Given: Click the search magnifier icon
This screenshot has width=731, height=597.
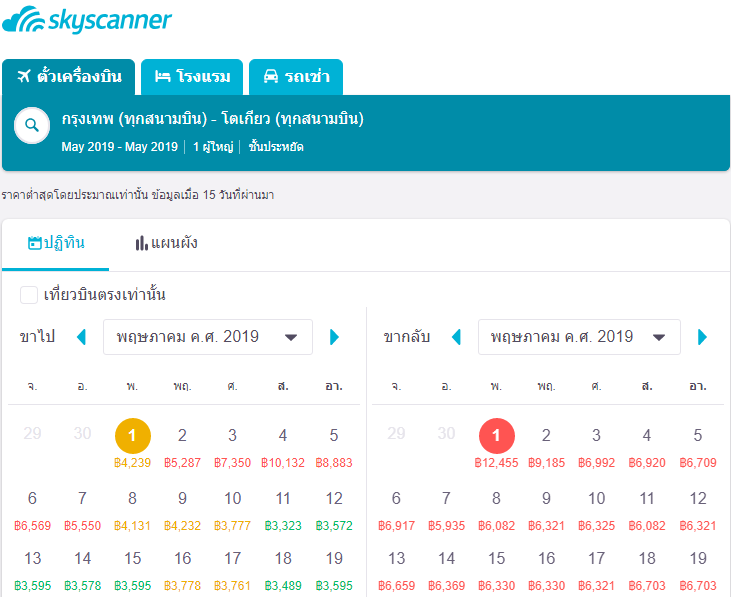Looking at the screenshot, I should tap(32, 125).
